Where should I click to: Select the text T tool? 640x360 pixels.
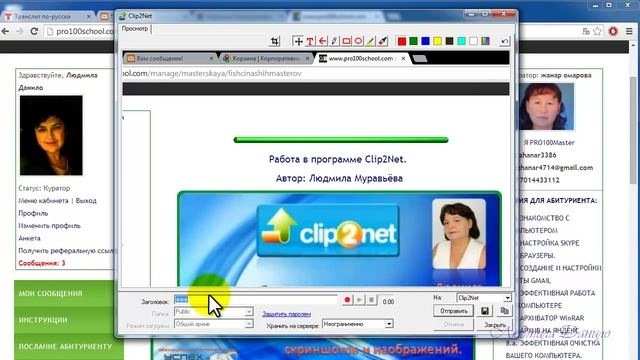310,41
